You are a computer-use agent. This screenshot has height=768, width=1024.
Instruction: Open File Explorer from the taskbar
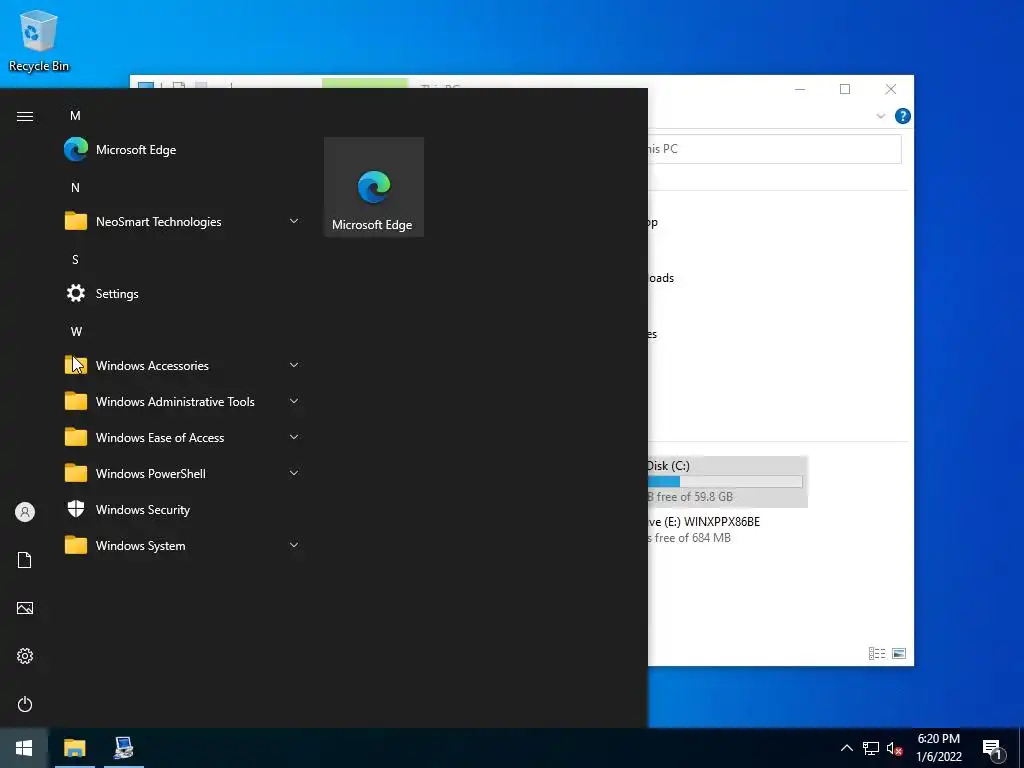coord(74,748)
